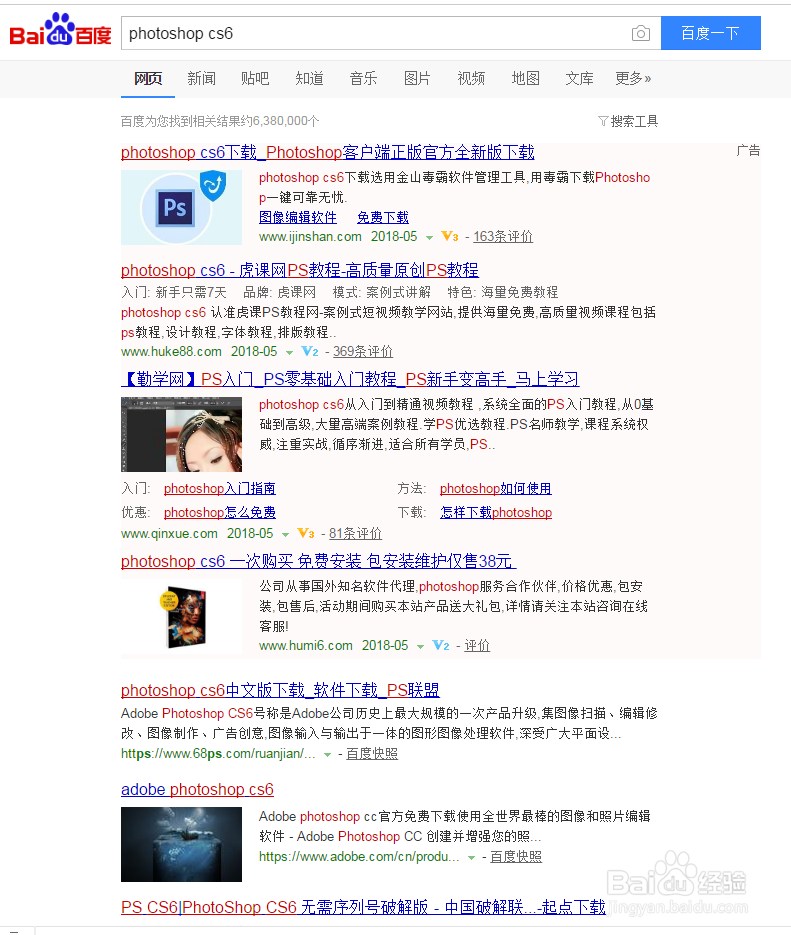The height and width of the screenshot is (935, 791).
Task: Click the https://www.adobe.com/cn/produ URL text
Action: point(359,857)
